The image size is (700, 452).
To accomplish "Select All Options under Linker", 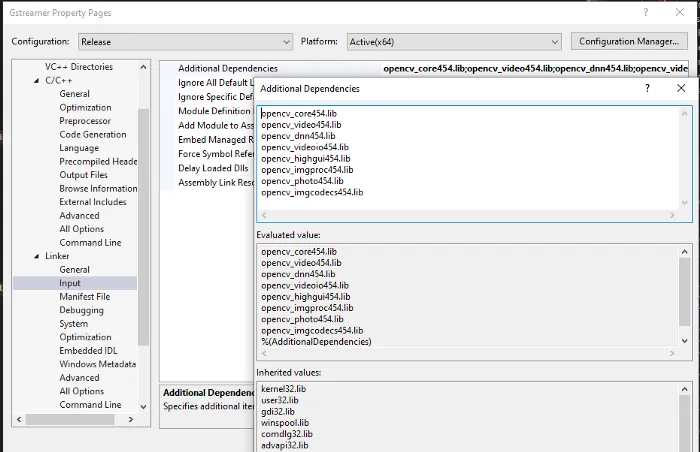I will click(x=81, y=391).
